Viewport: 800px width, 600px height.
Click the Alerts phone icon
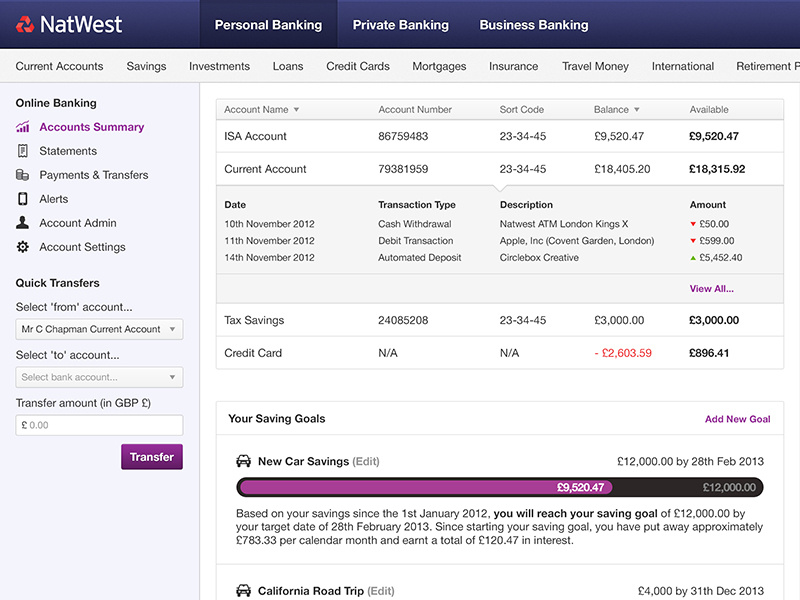22,199
